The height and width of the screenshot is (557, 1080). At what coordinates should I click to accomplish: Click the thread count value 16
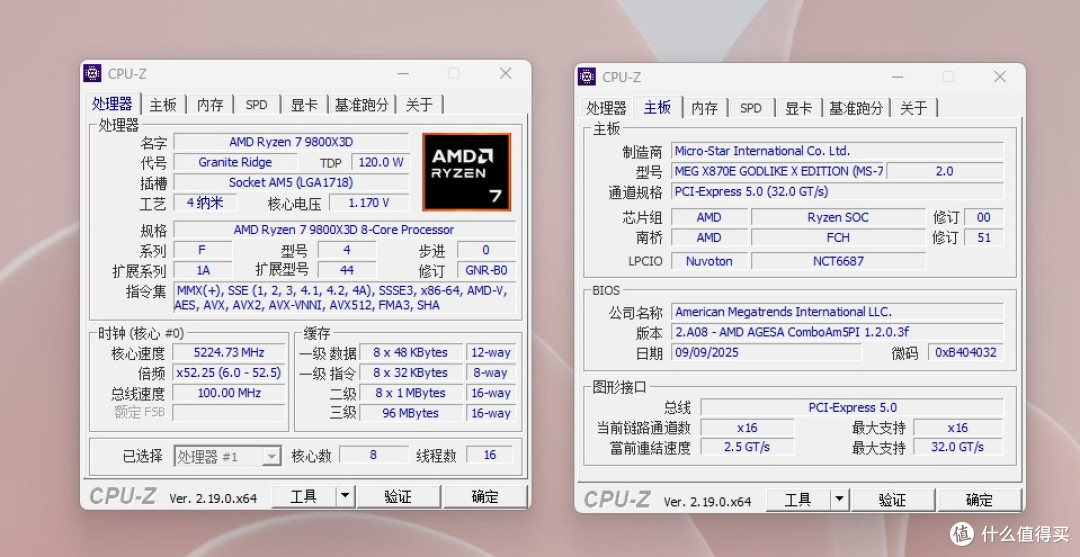490,455
